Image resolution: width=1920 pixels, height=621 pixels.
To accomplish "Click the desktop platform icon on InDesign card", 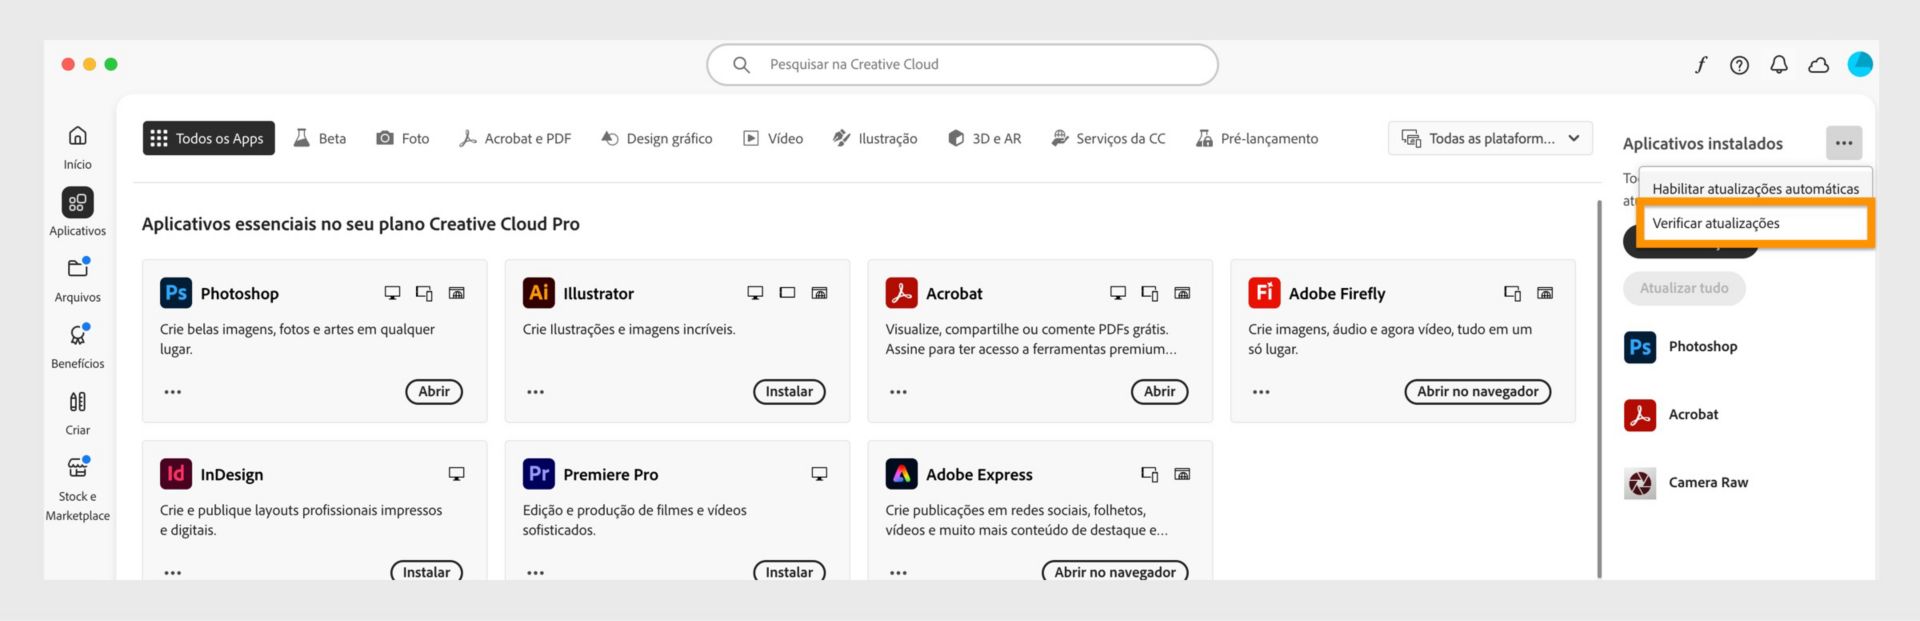I will click(456, 474).
